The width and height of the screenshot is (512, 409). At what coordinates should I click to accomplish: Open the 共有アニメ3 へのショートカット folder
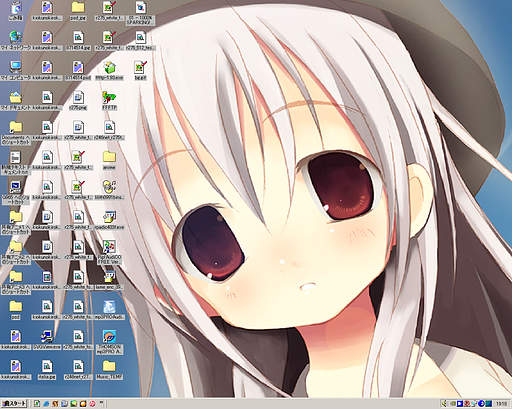(16, 282)
